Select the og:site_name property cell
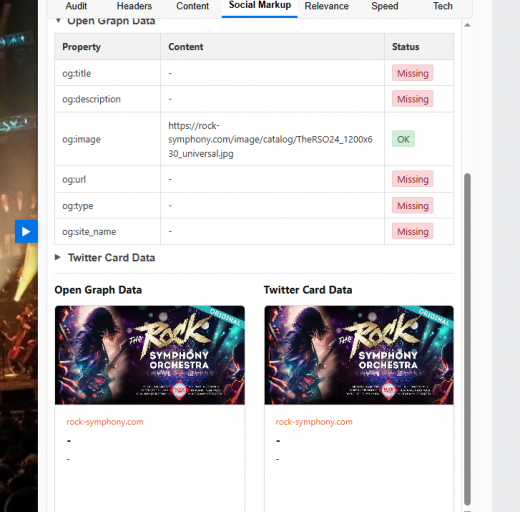520x512 pixels. (108, 231)
